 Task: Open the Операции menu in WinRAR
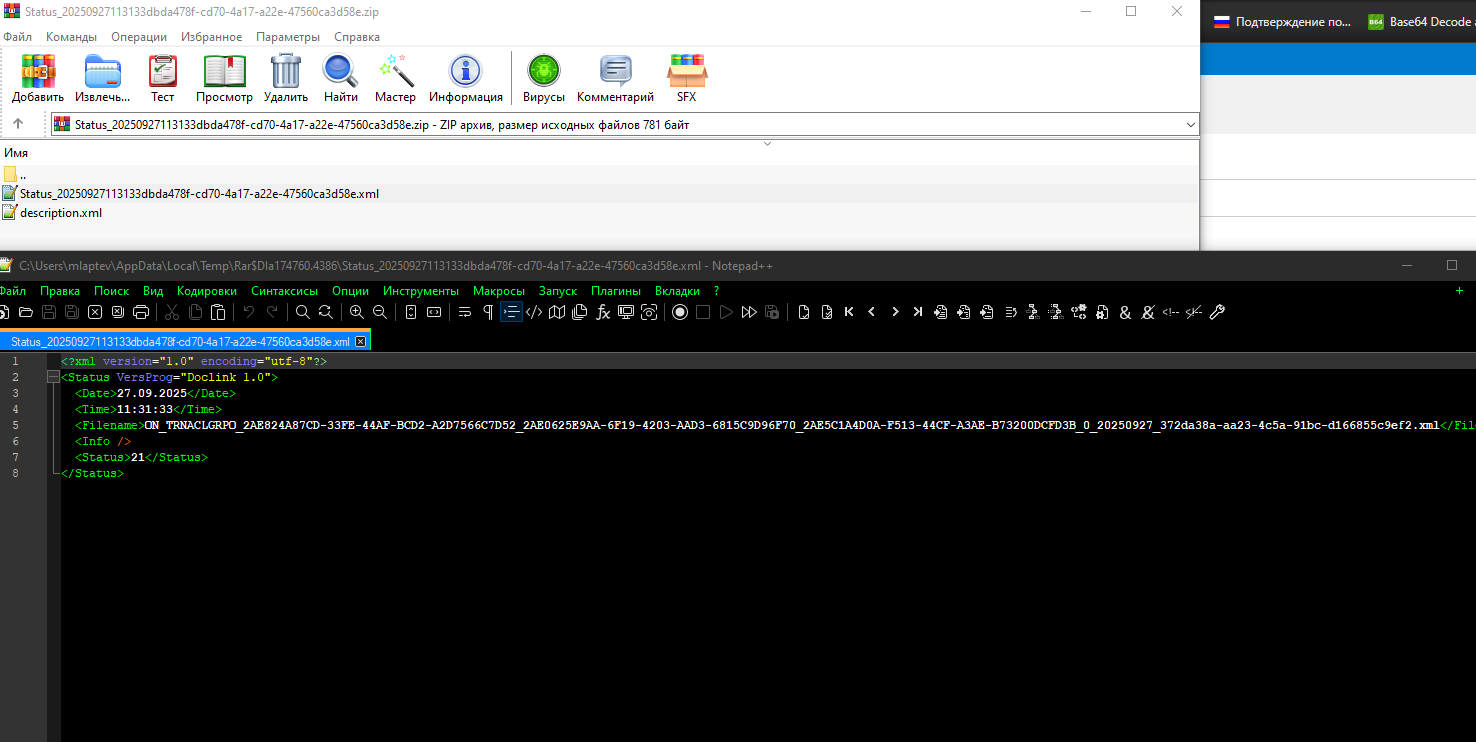coord(139,37)
